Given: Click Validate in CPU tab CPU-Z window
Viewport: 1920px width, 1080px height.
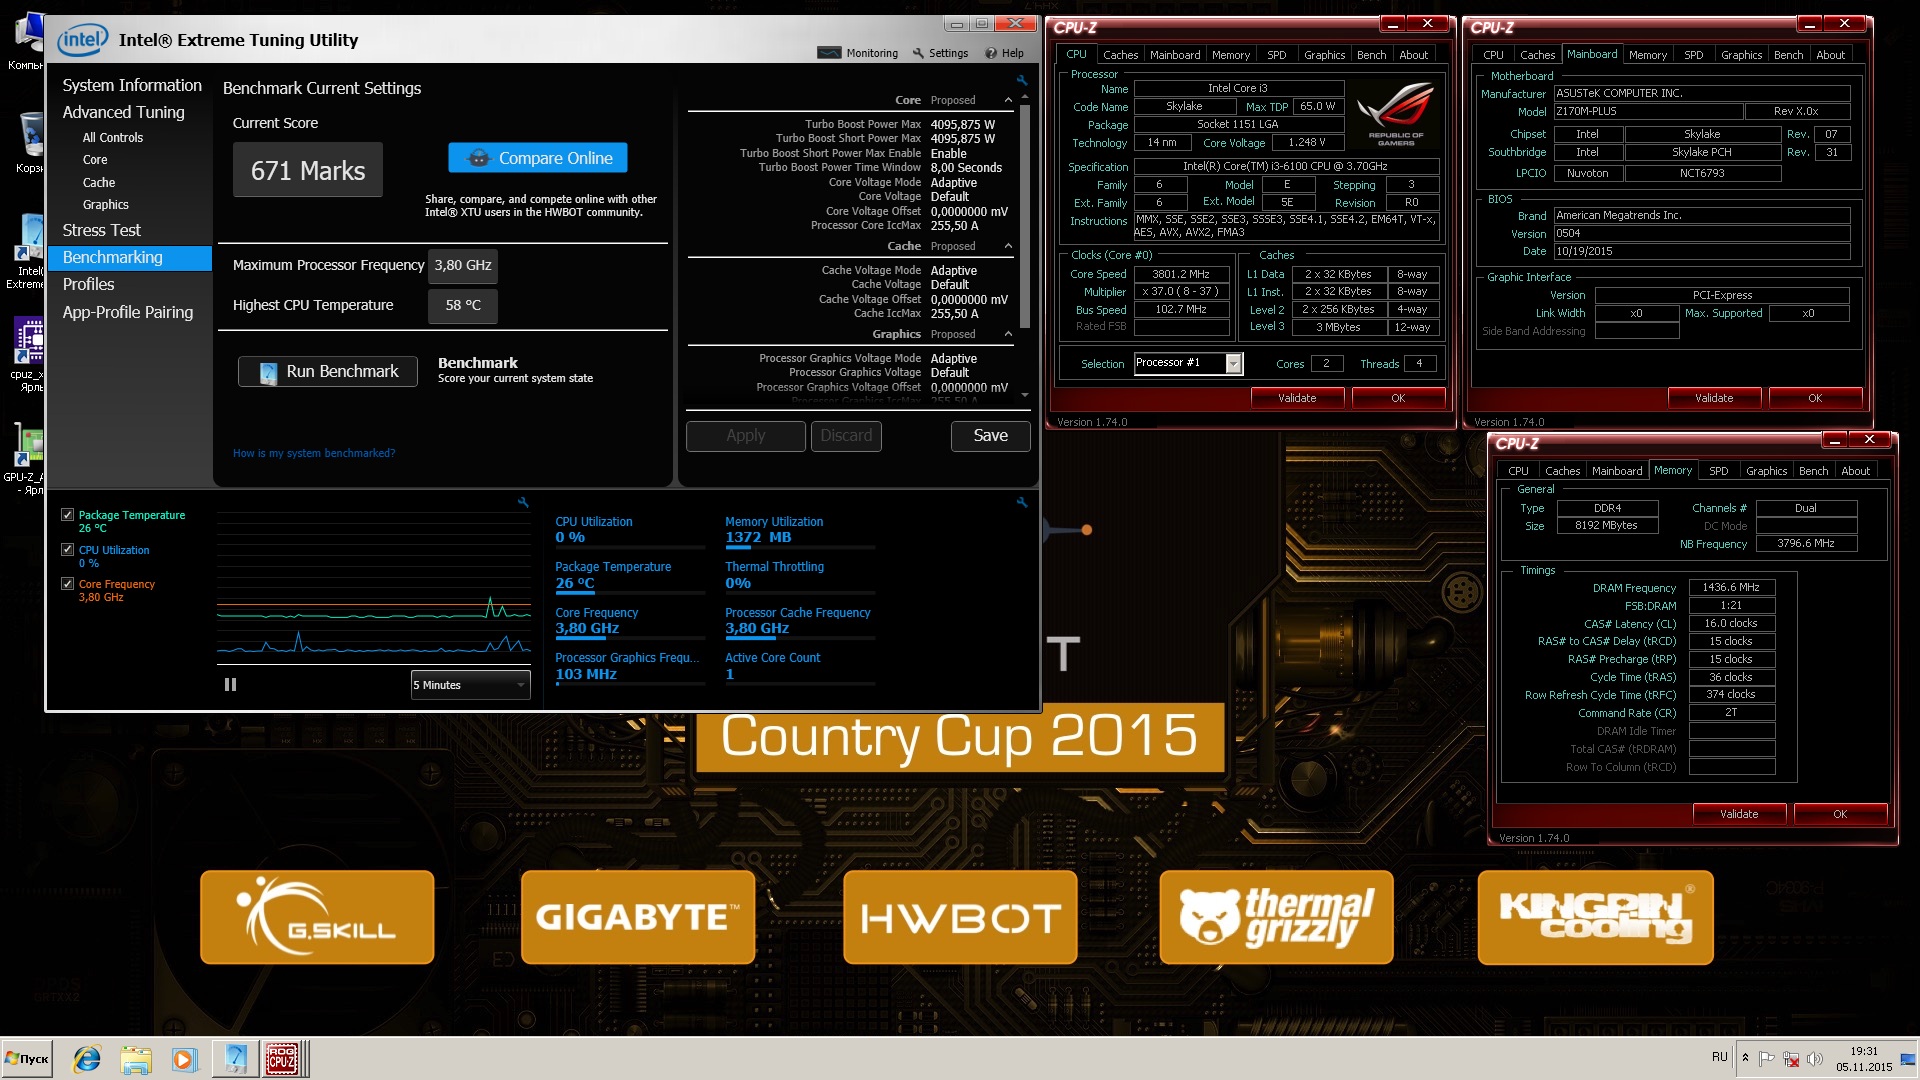Looking at the screenshot, I should (1297, 398).
